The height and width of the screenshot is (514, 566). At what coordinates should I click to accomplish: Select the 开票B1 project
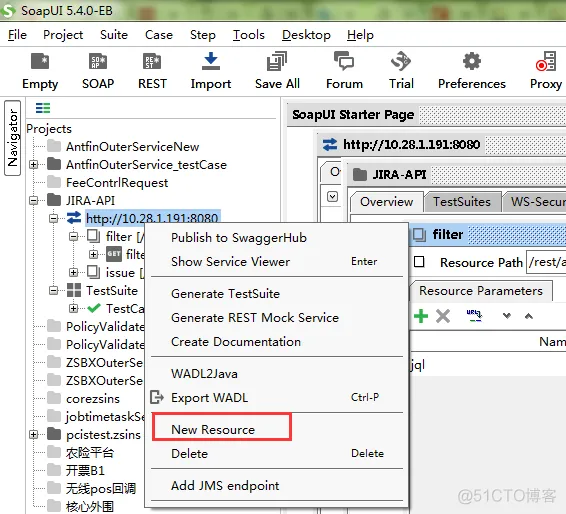(85, 470)
